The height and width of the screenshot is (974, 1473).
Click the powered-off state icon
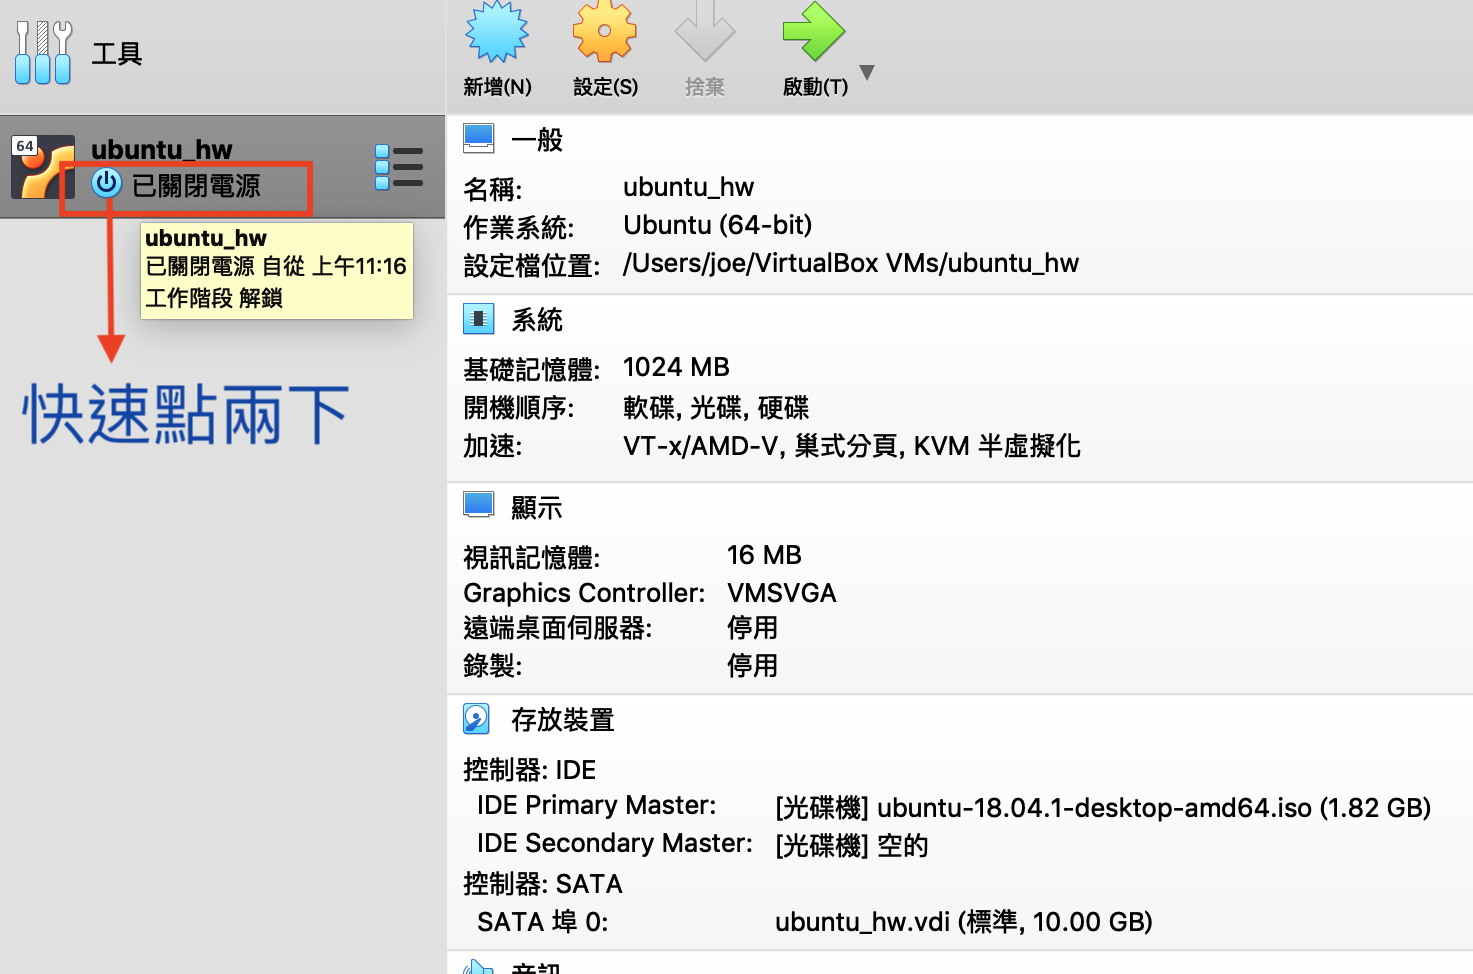pyautogui.click(x=106, y=184)
